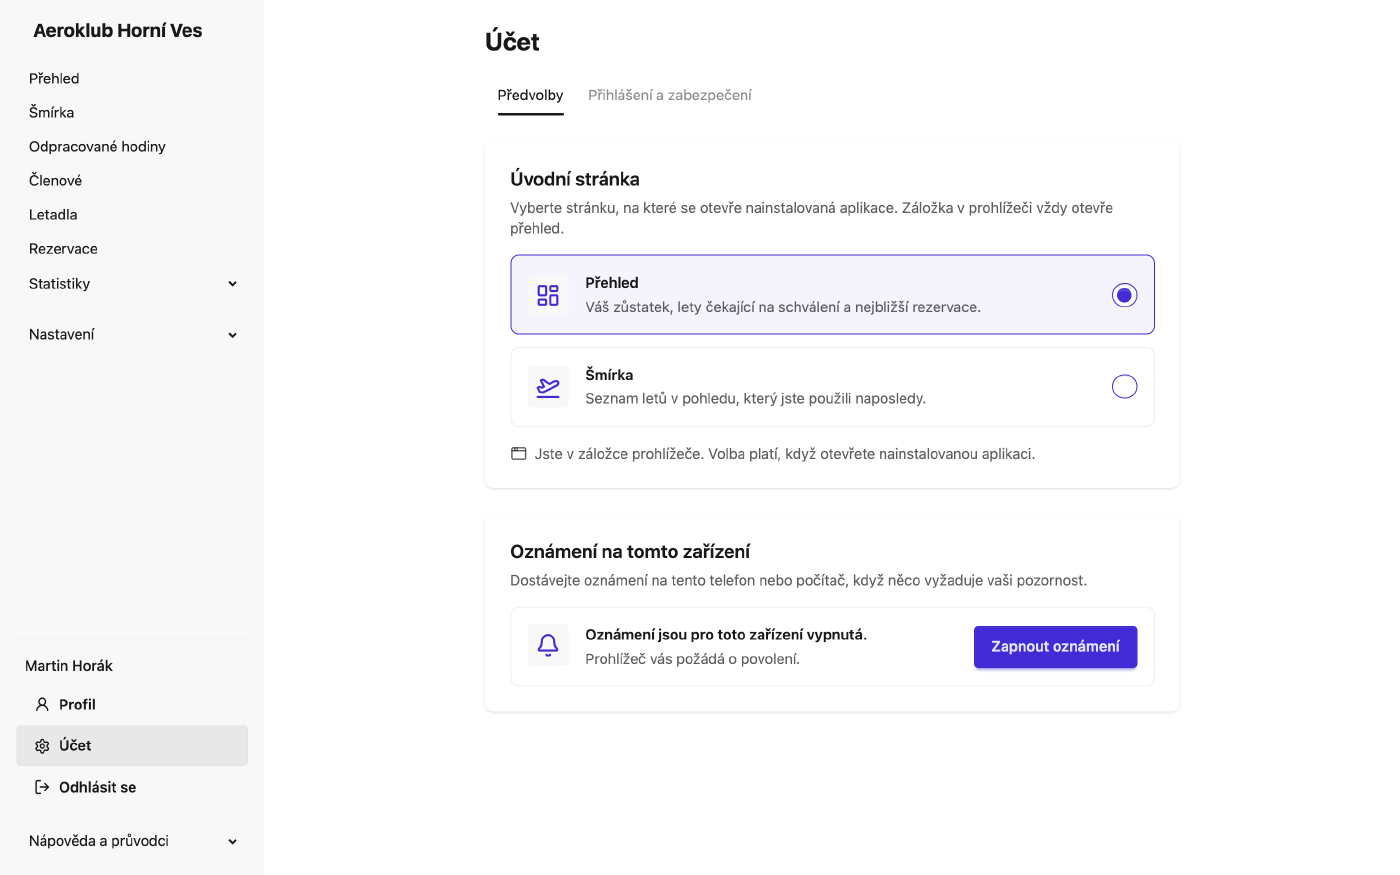Select the Šmírka radio button
This screenshot has height=875, width=1400.
pyautogui.click(x=1124, y=387)
